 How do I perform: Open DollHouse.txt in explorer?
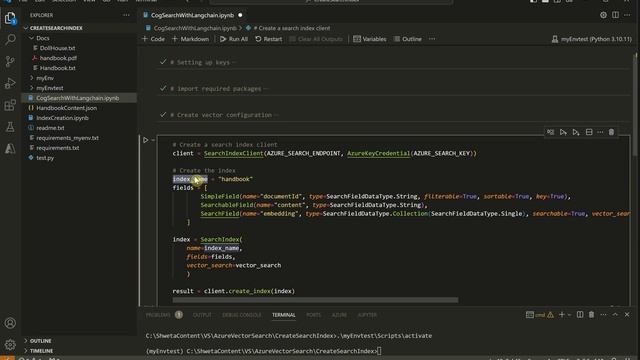[x=57, y=48]
